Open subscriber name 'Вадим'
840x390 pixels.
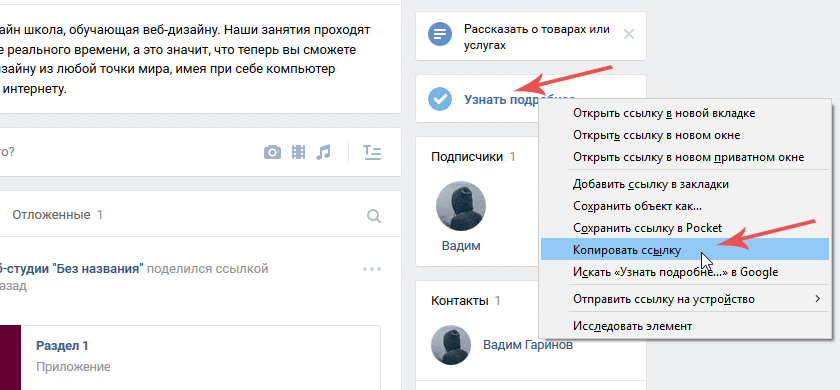(x=461, y=246)
